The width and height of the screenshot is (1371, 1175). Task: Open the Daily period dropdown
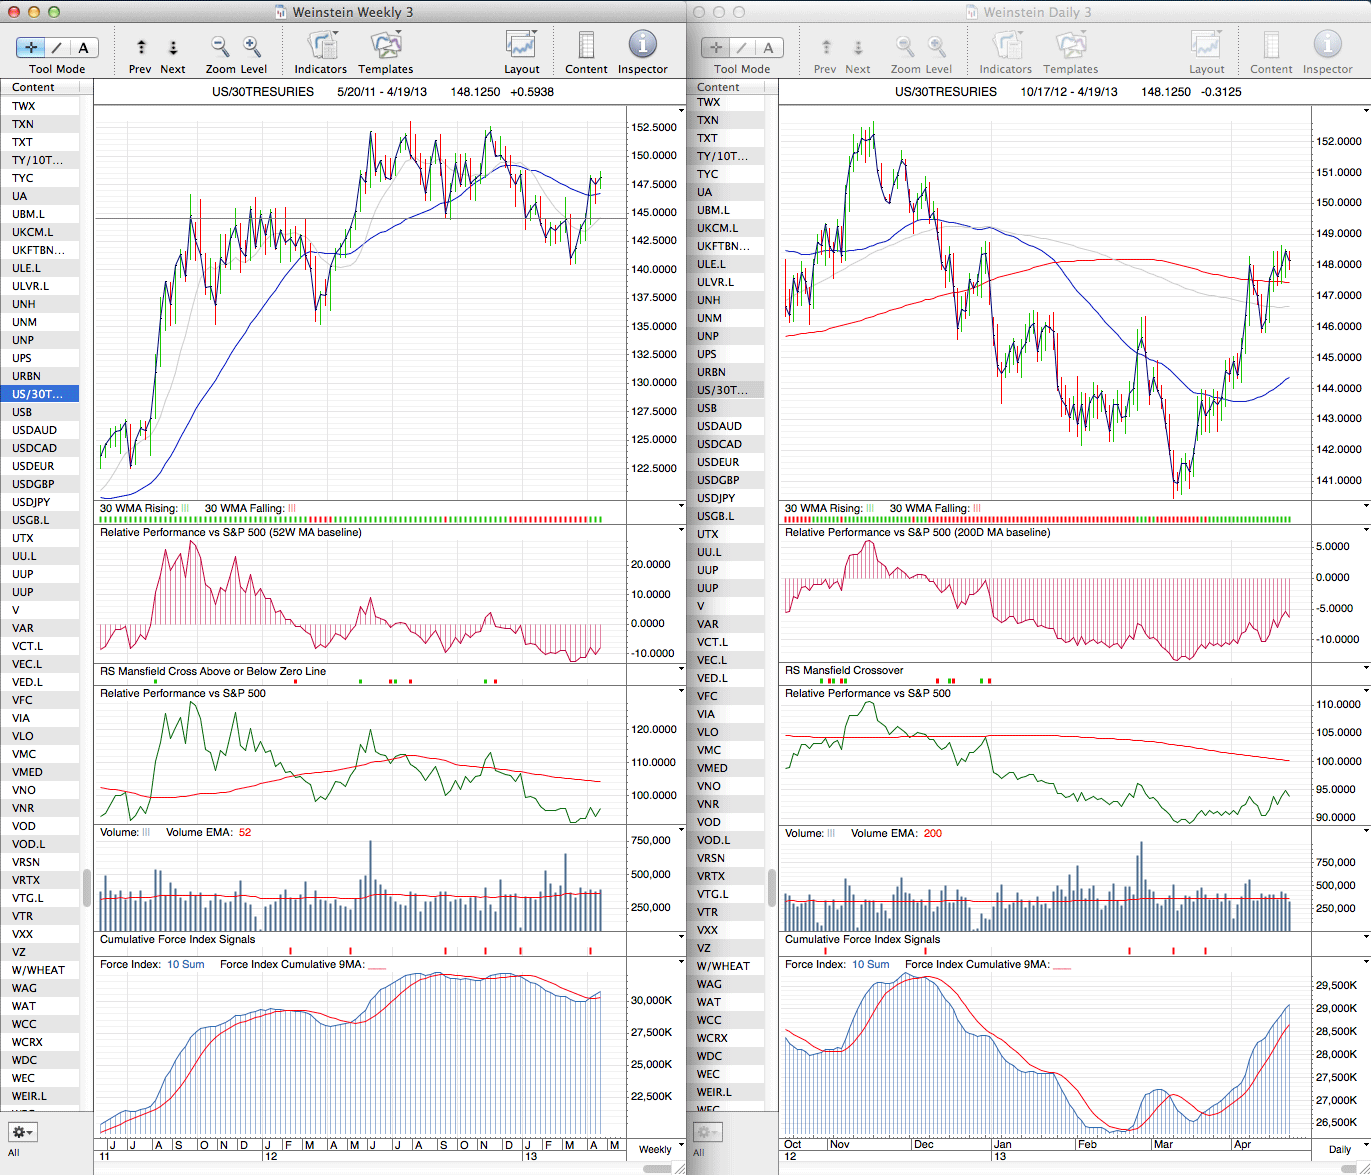point(1340,1149)
